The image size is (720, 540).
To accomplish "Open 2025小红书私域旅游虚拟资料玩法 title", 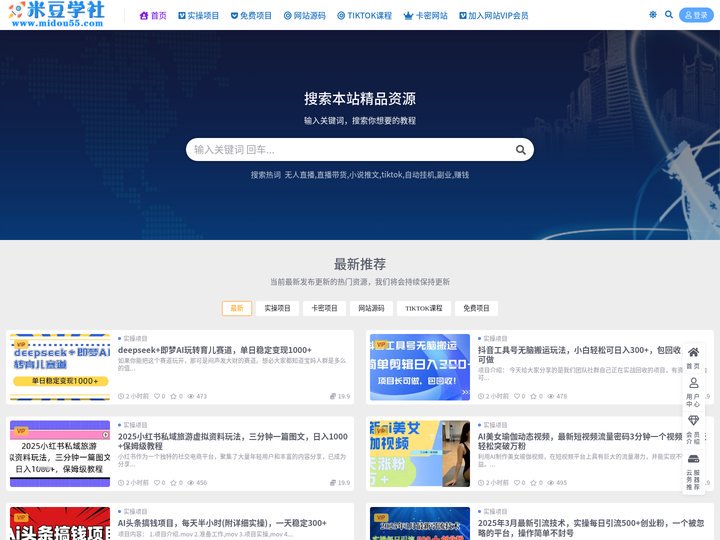I will pyautogui.click(x=233, y=441).
